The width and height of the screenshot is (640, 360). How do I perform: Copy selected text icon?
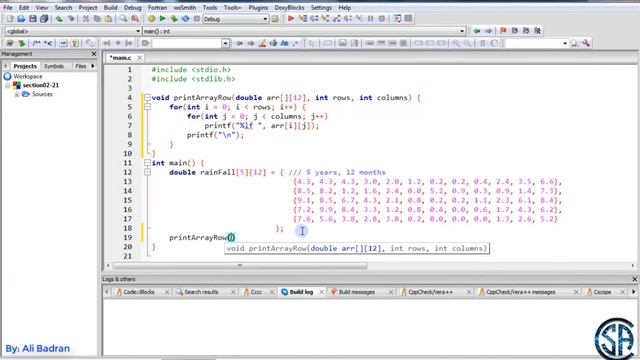(x=97, y=19)
